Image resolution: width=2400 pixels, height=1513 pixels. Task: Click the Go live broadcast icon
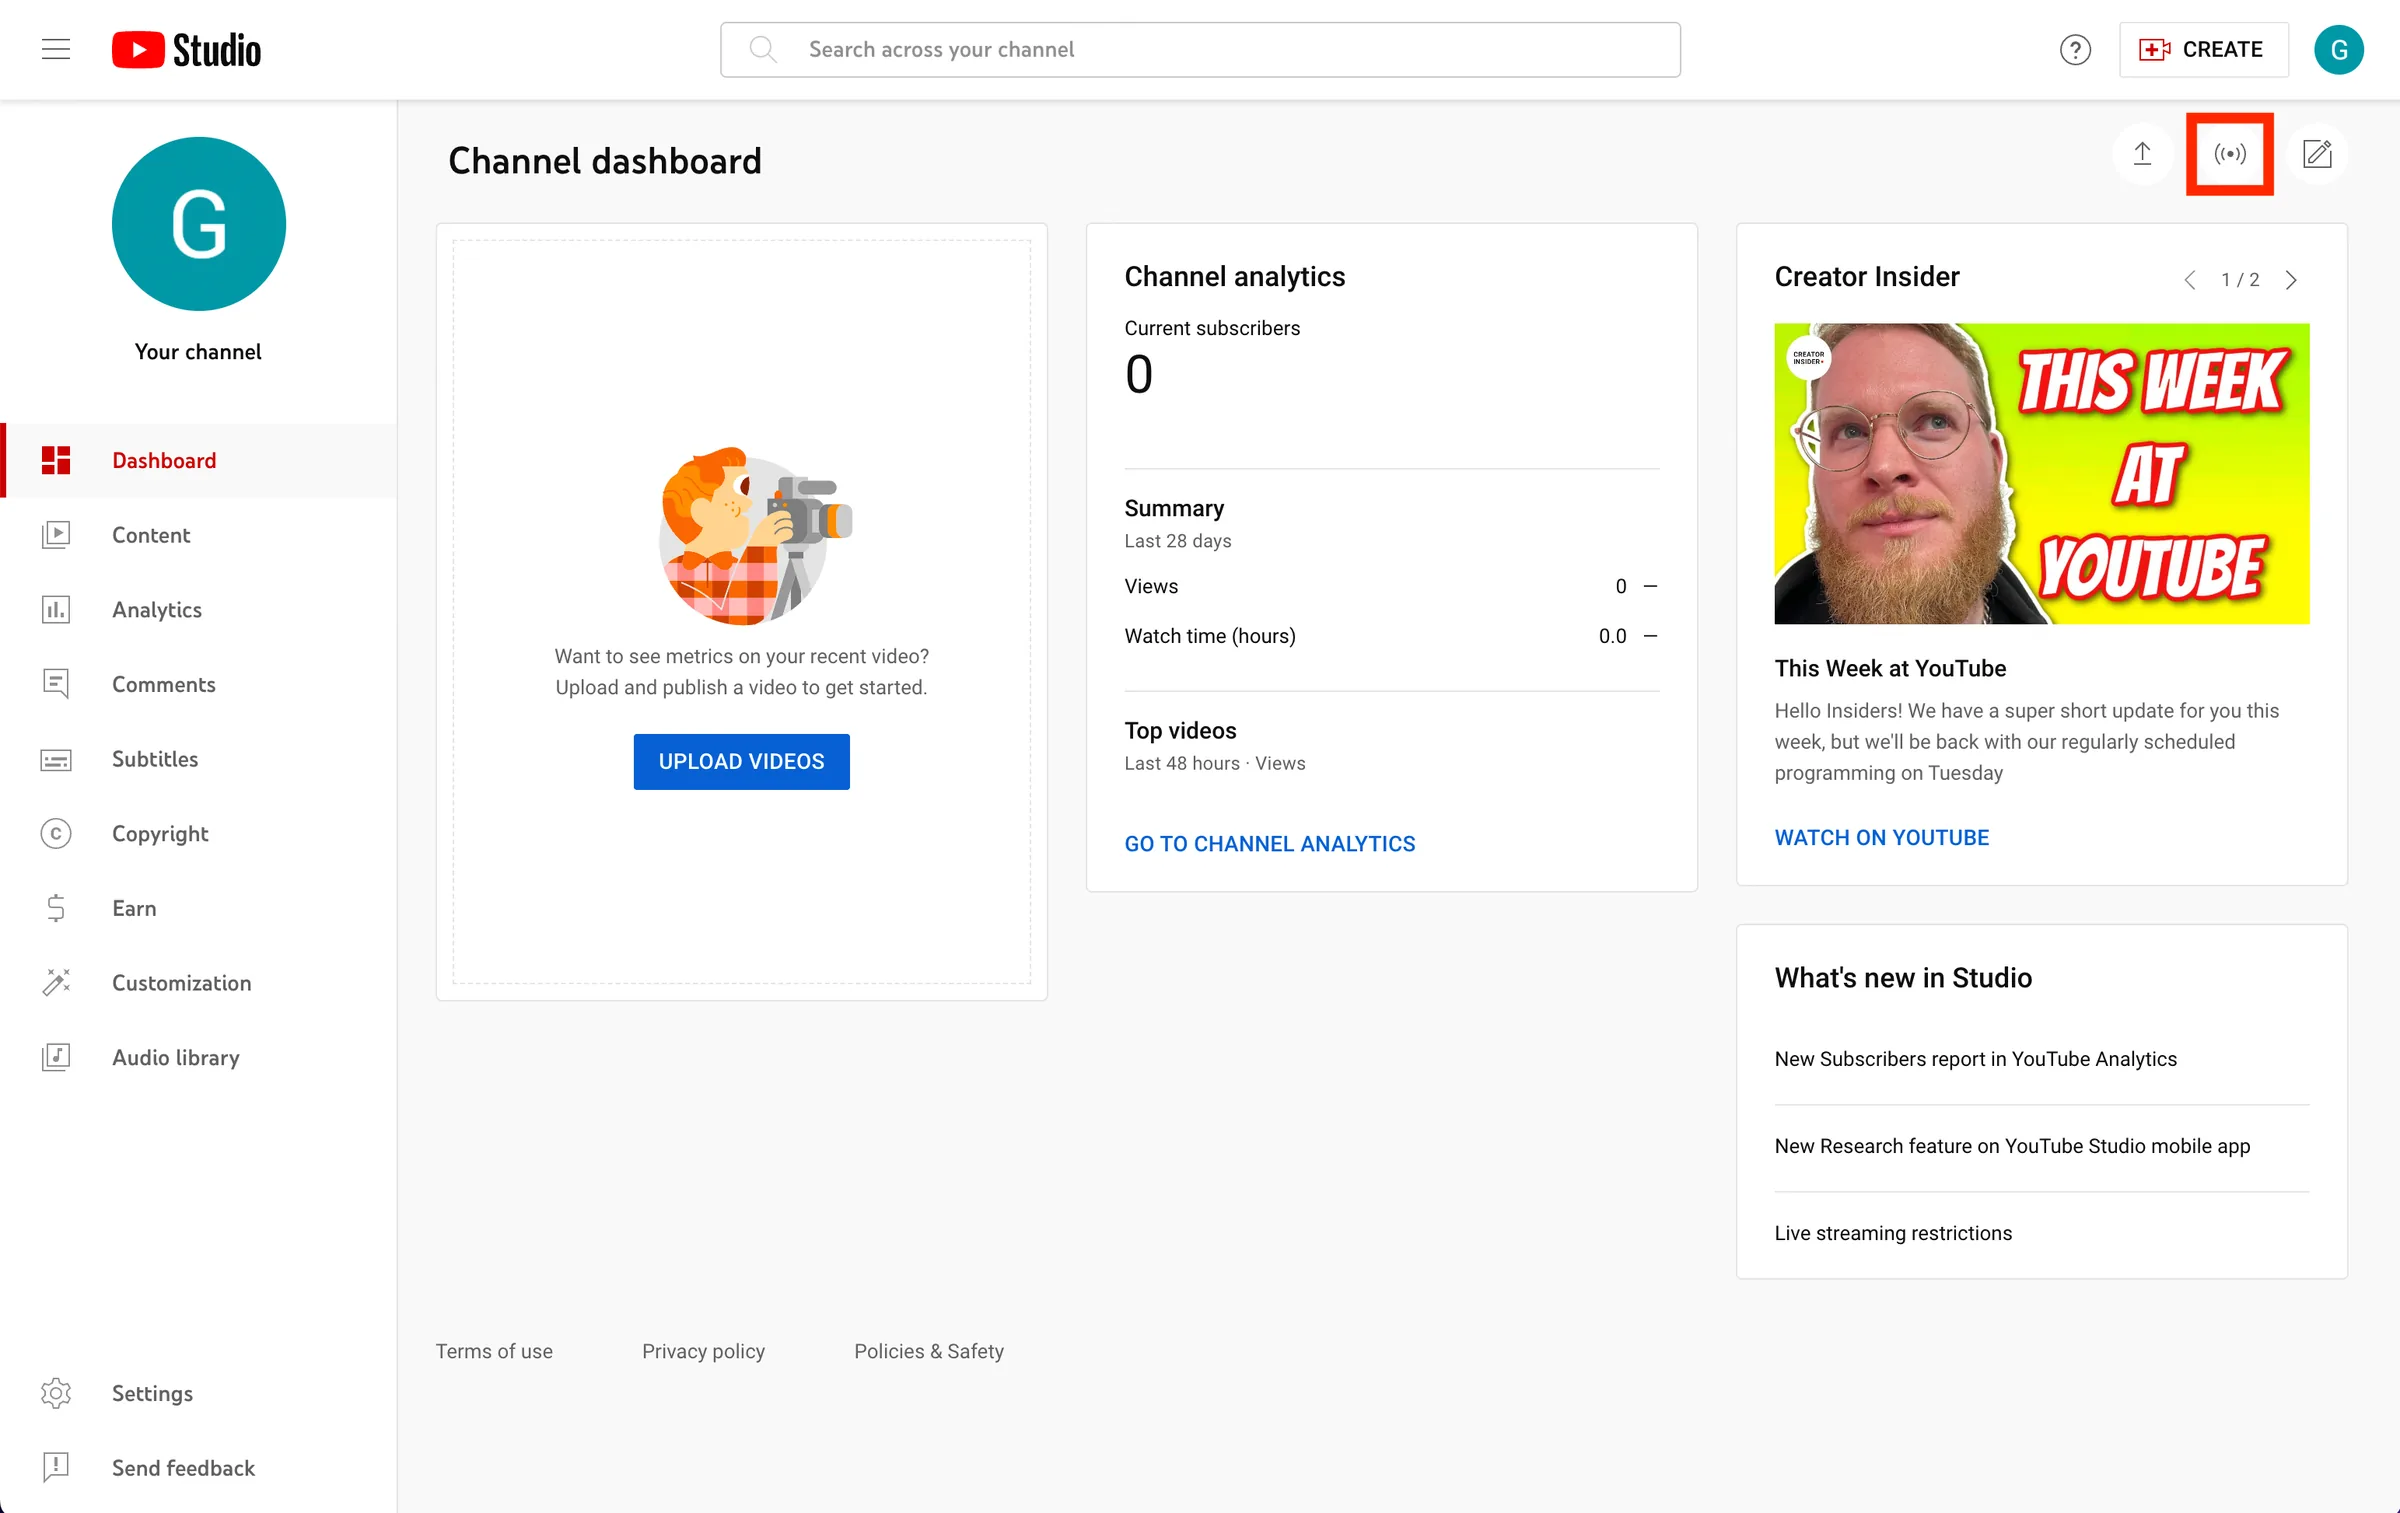pyautogui.click(x=2229, y=154)
